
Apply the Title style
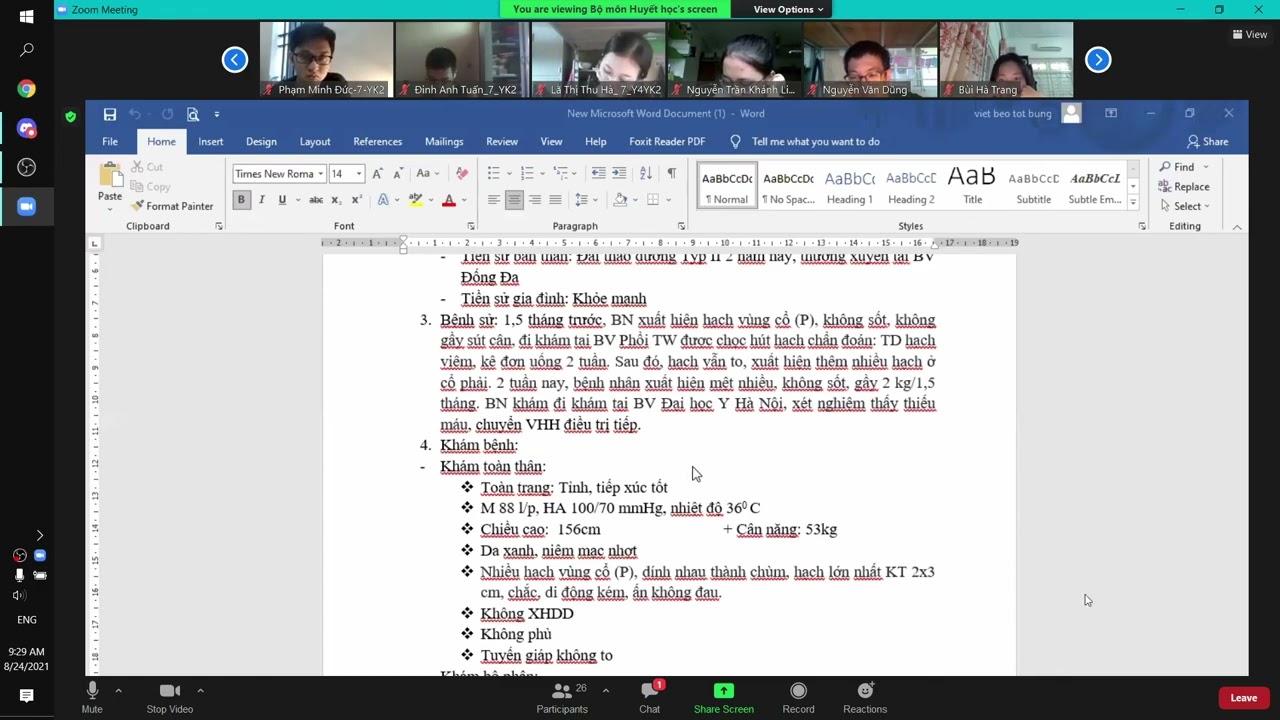pyautogui.click(x=972, y=186)
